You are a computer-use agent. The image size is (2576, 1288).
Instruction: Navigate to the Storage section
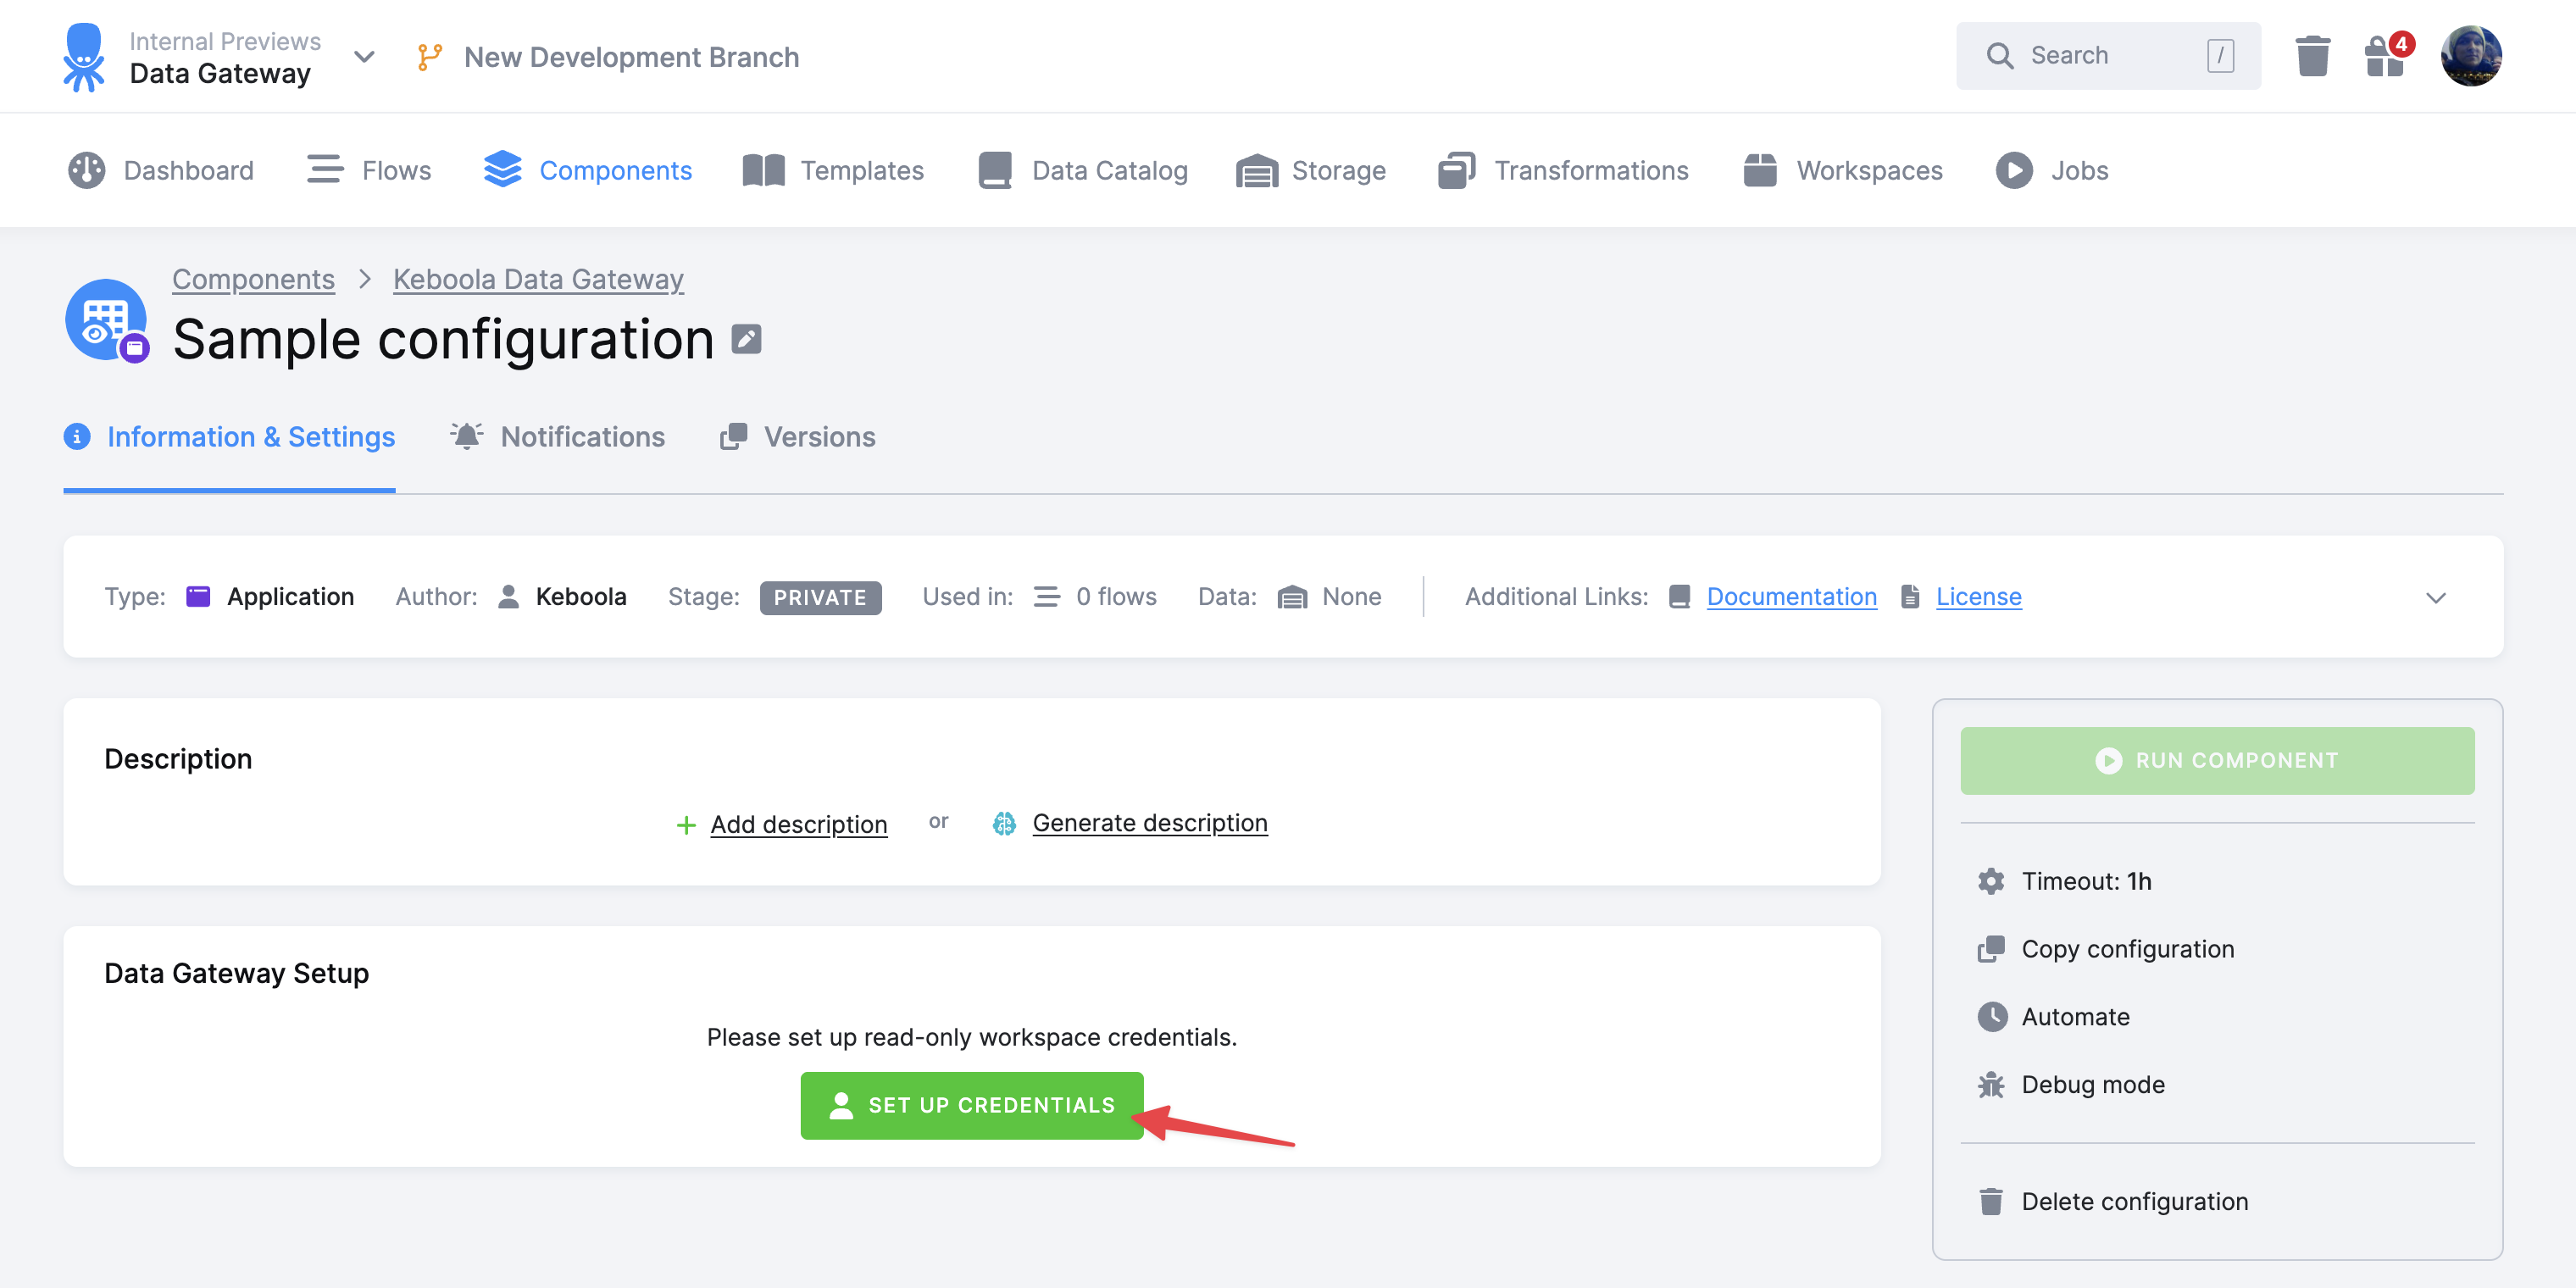(1311, 170)
